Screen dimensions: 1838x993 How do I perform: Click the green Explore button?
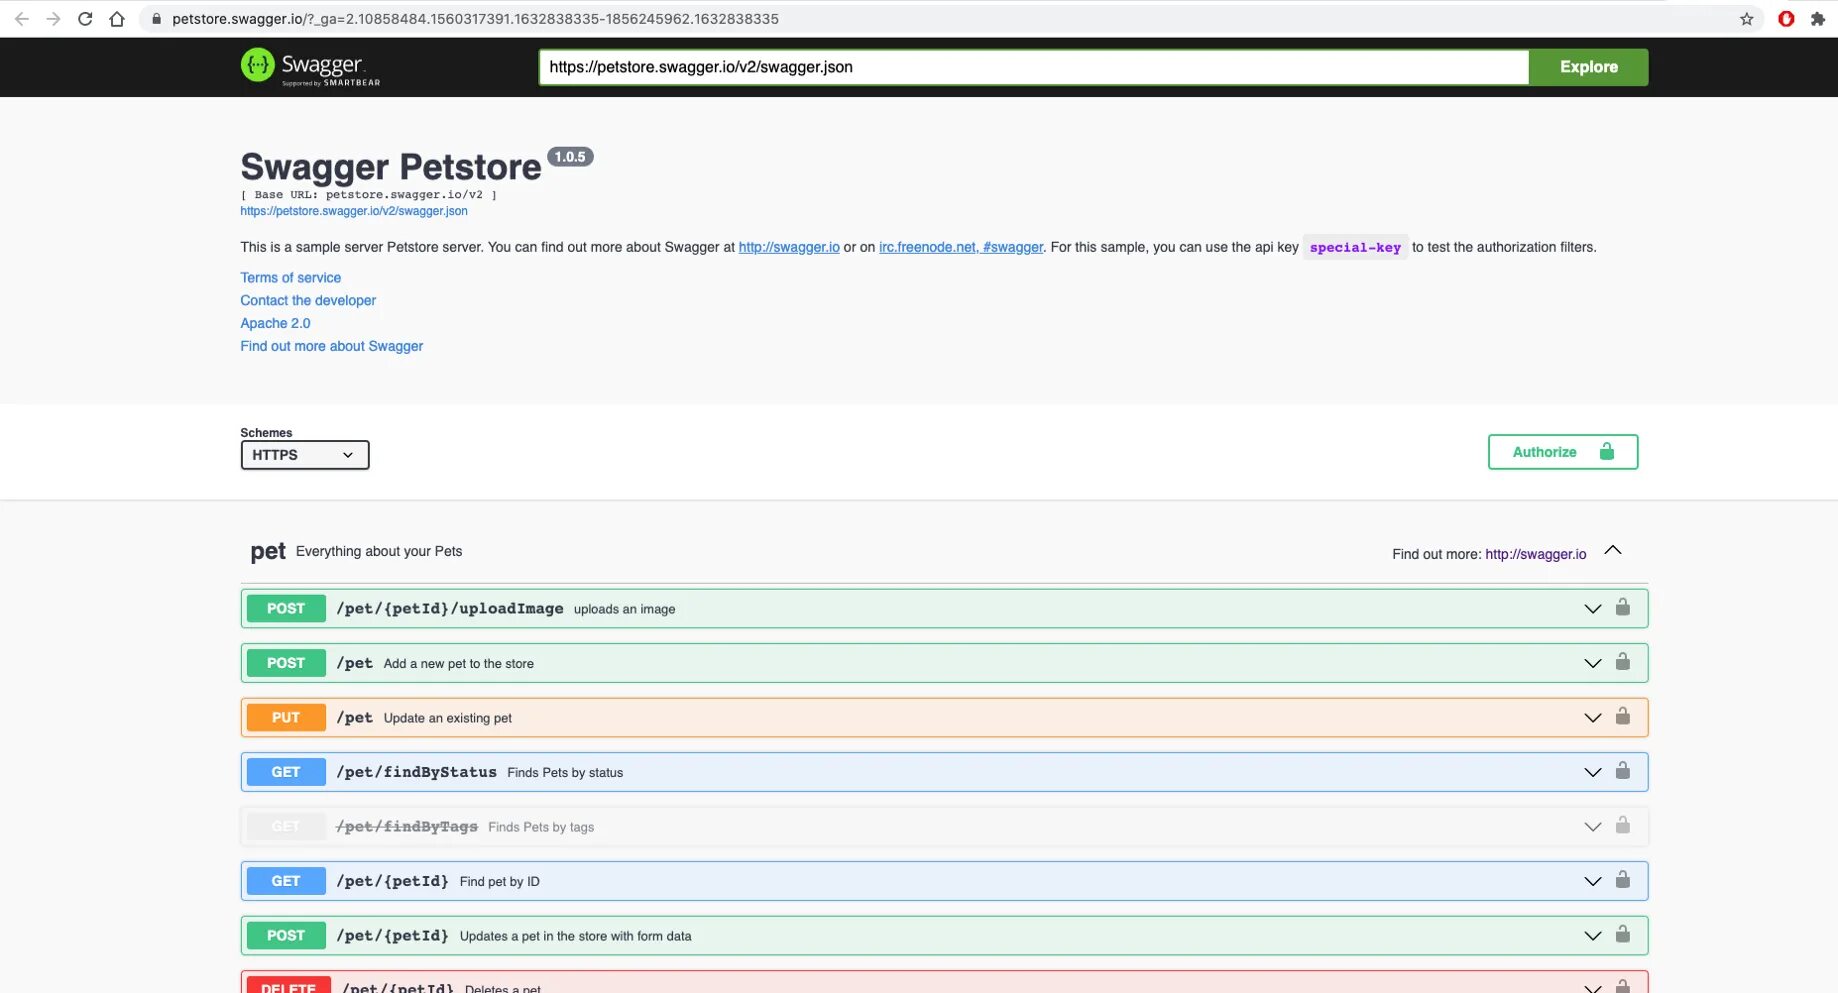(x=1588, y=67)
